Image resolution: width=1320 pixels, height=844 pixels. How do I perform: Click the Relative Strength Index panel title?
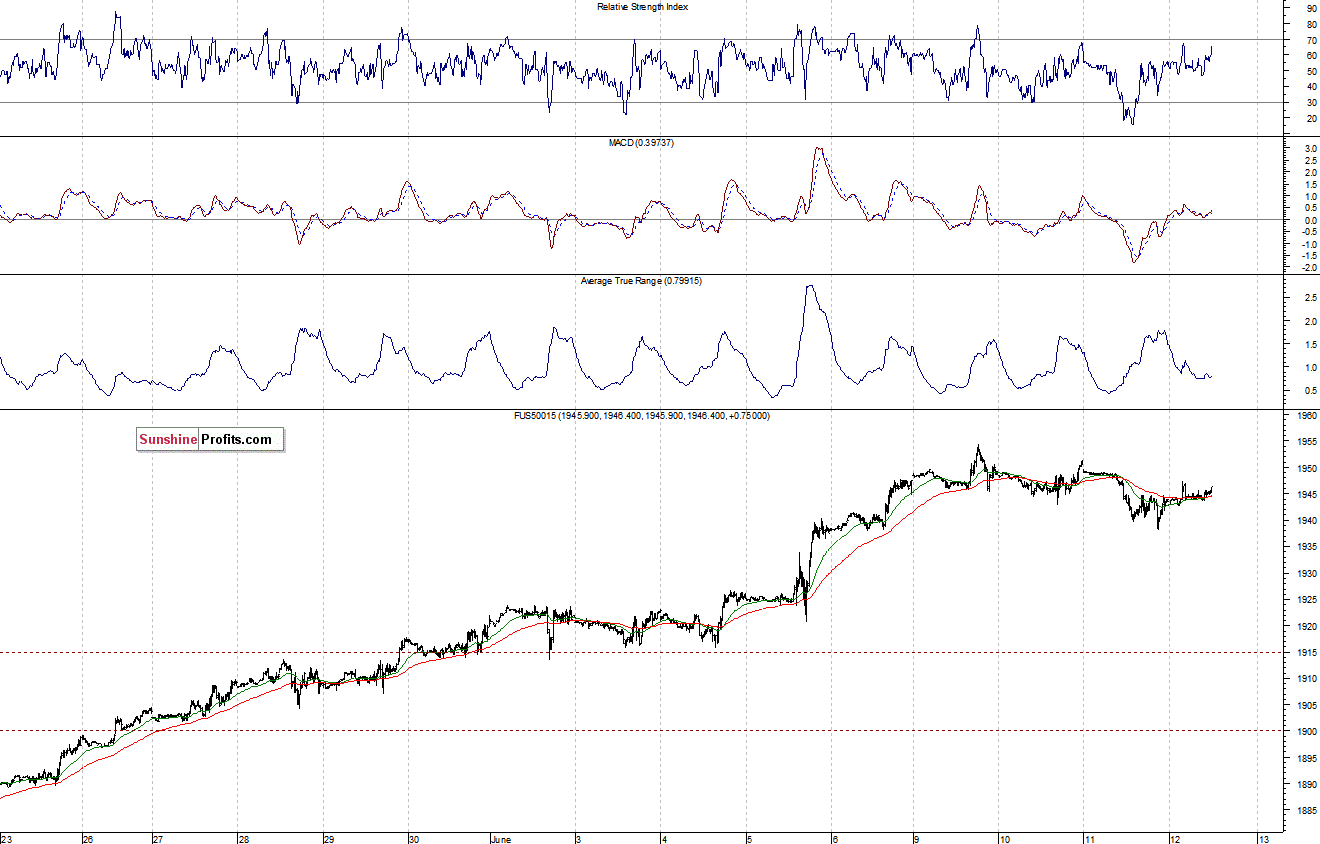642,7
